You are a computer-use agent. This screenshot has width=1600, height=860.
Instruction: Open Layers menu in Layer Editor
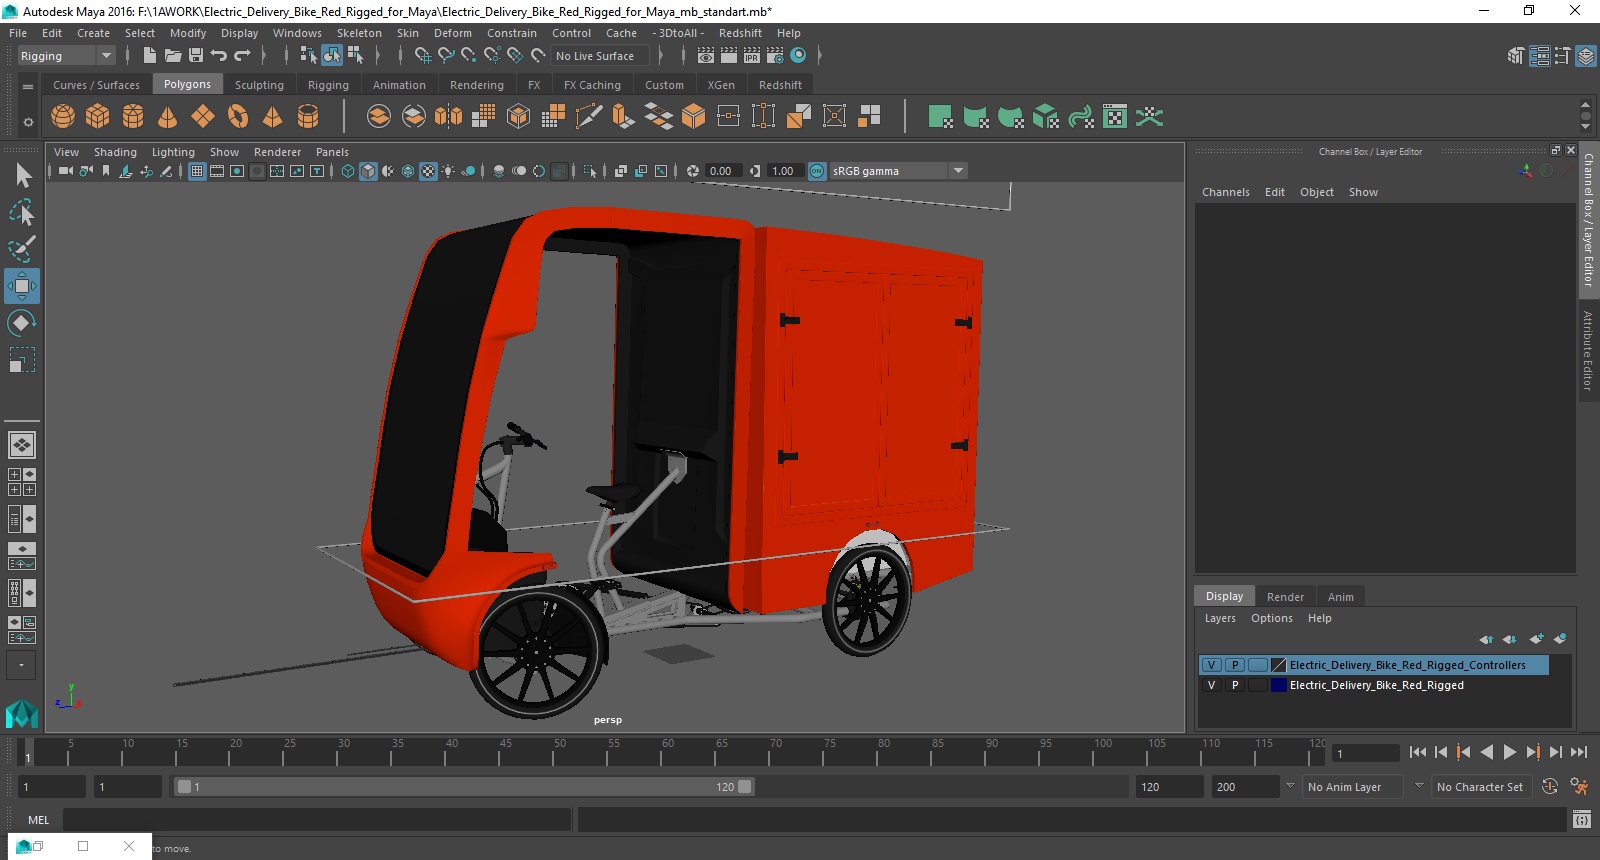[1219, 618]
